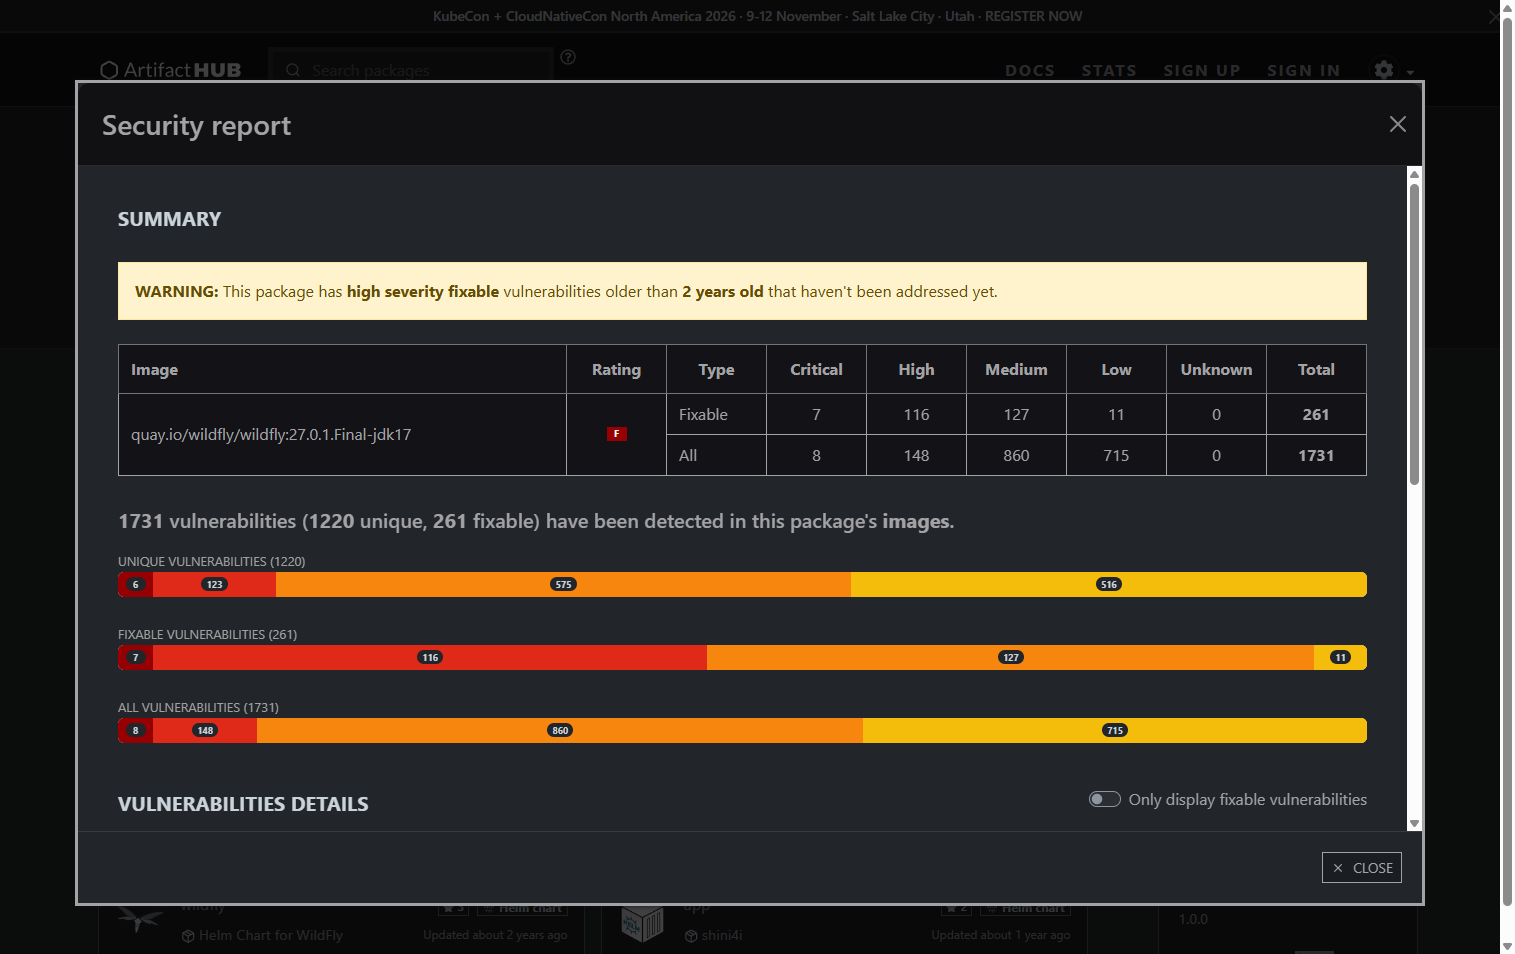
Task: Click the fixable high segment 116
Action: [x=430, y=657]
